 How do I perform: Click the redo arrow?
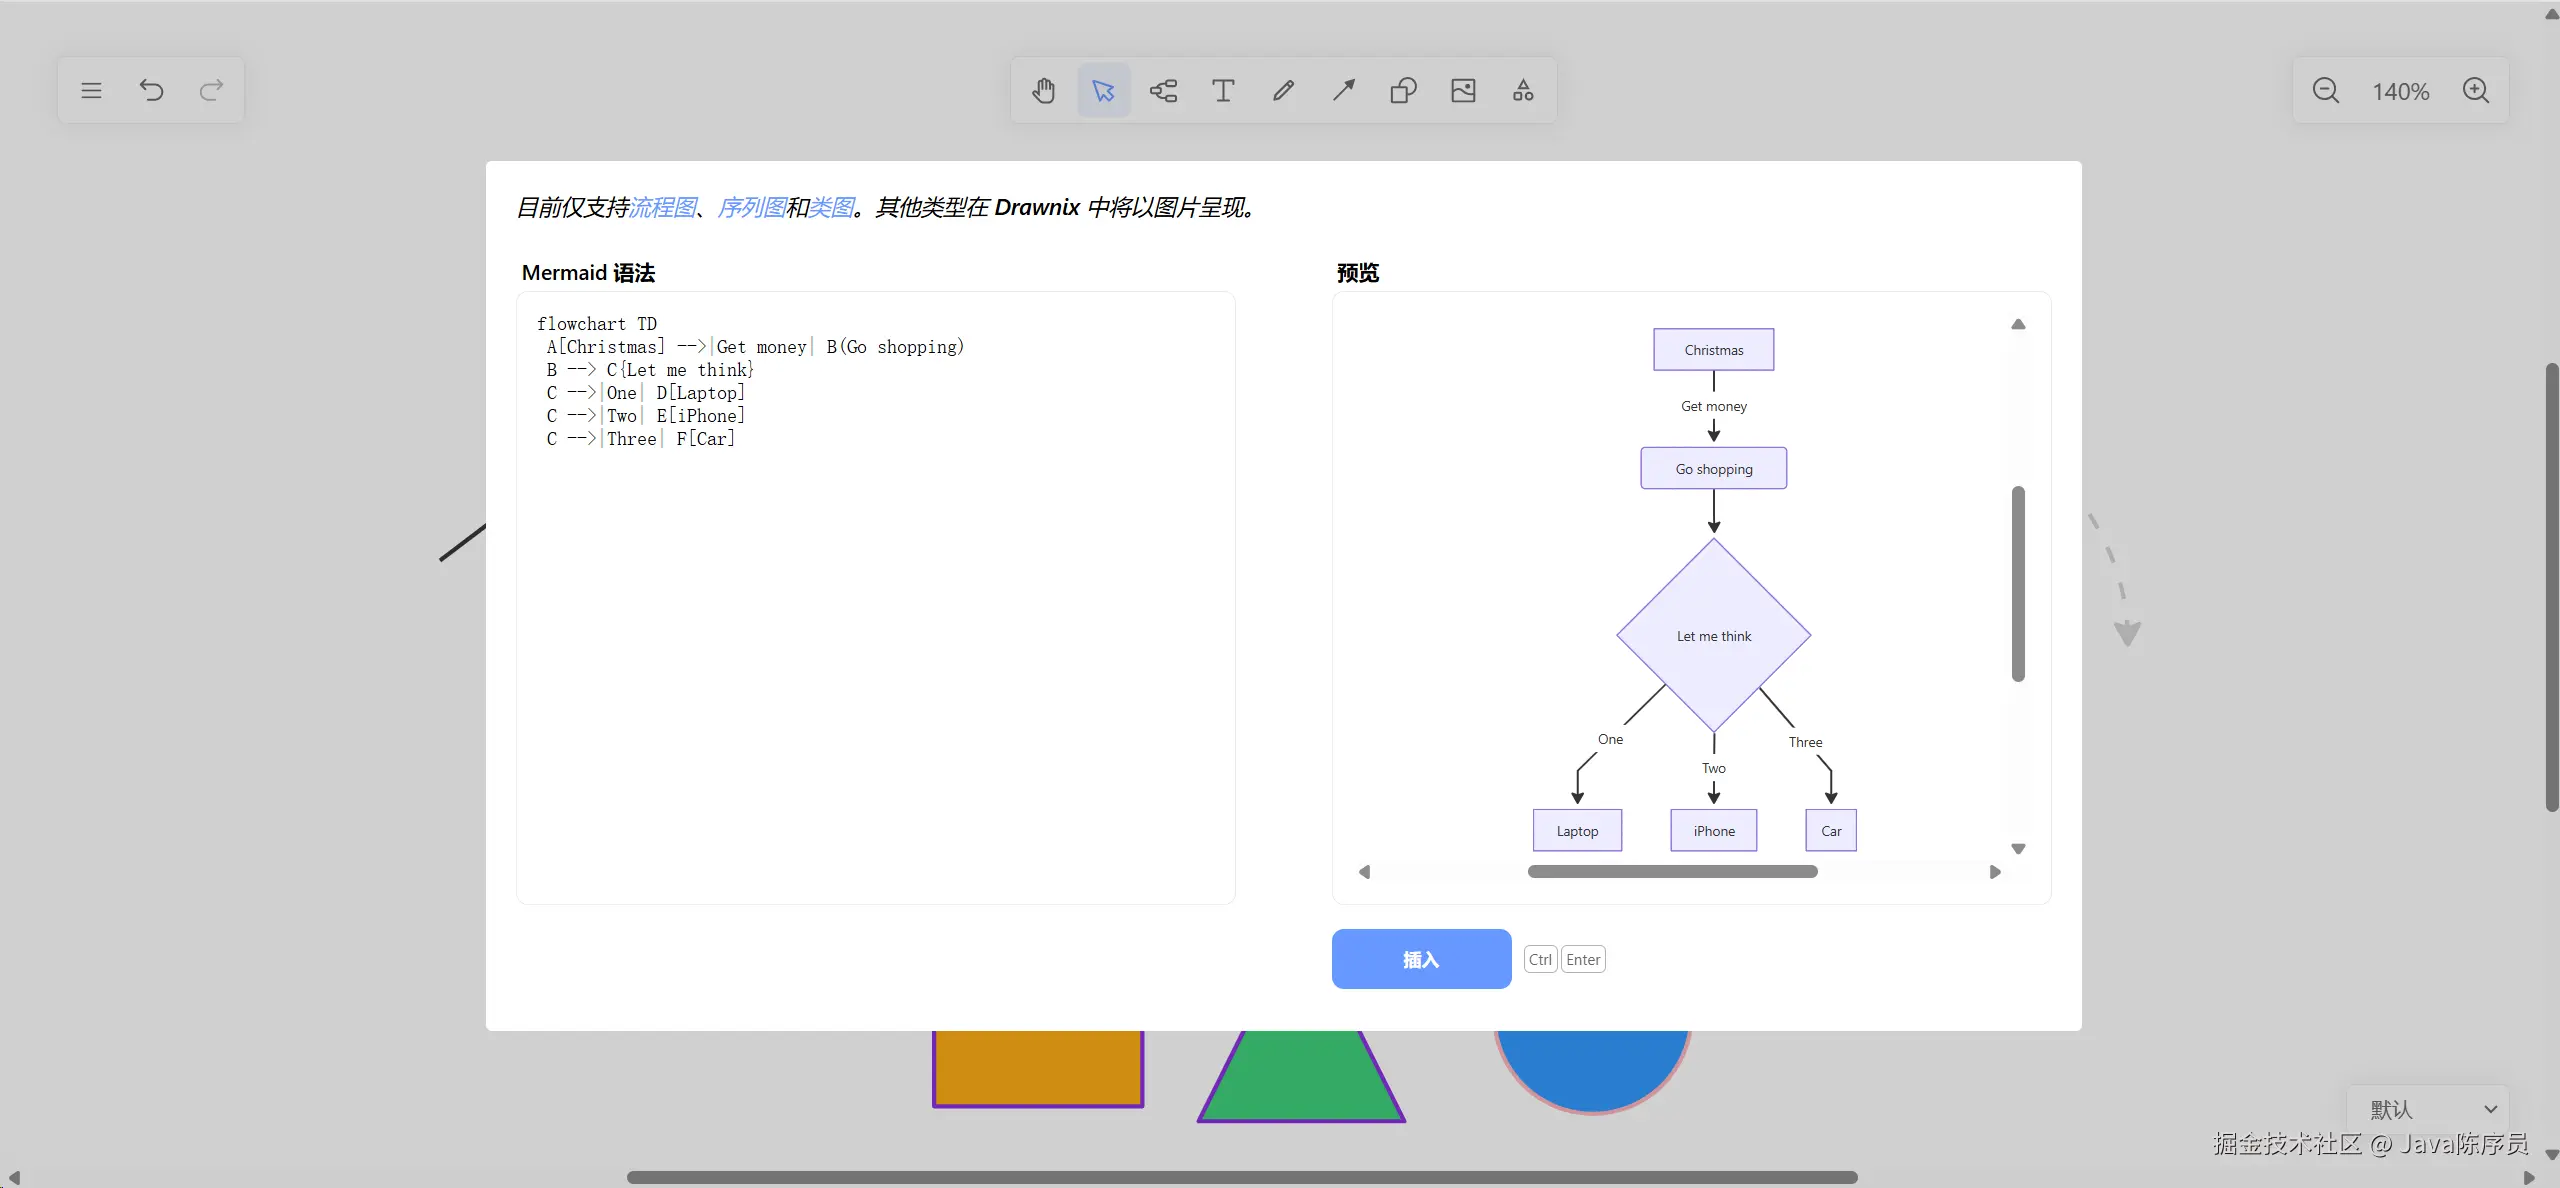tap(211, 91)
